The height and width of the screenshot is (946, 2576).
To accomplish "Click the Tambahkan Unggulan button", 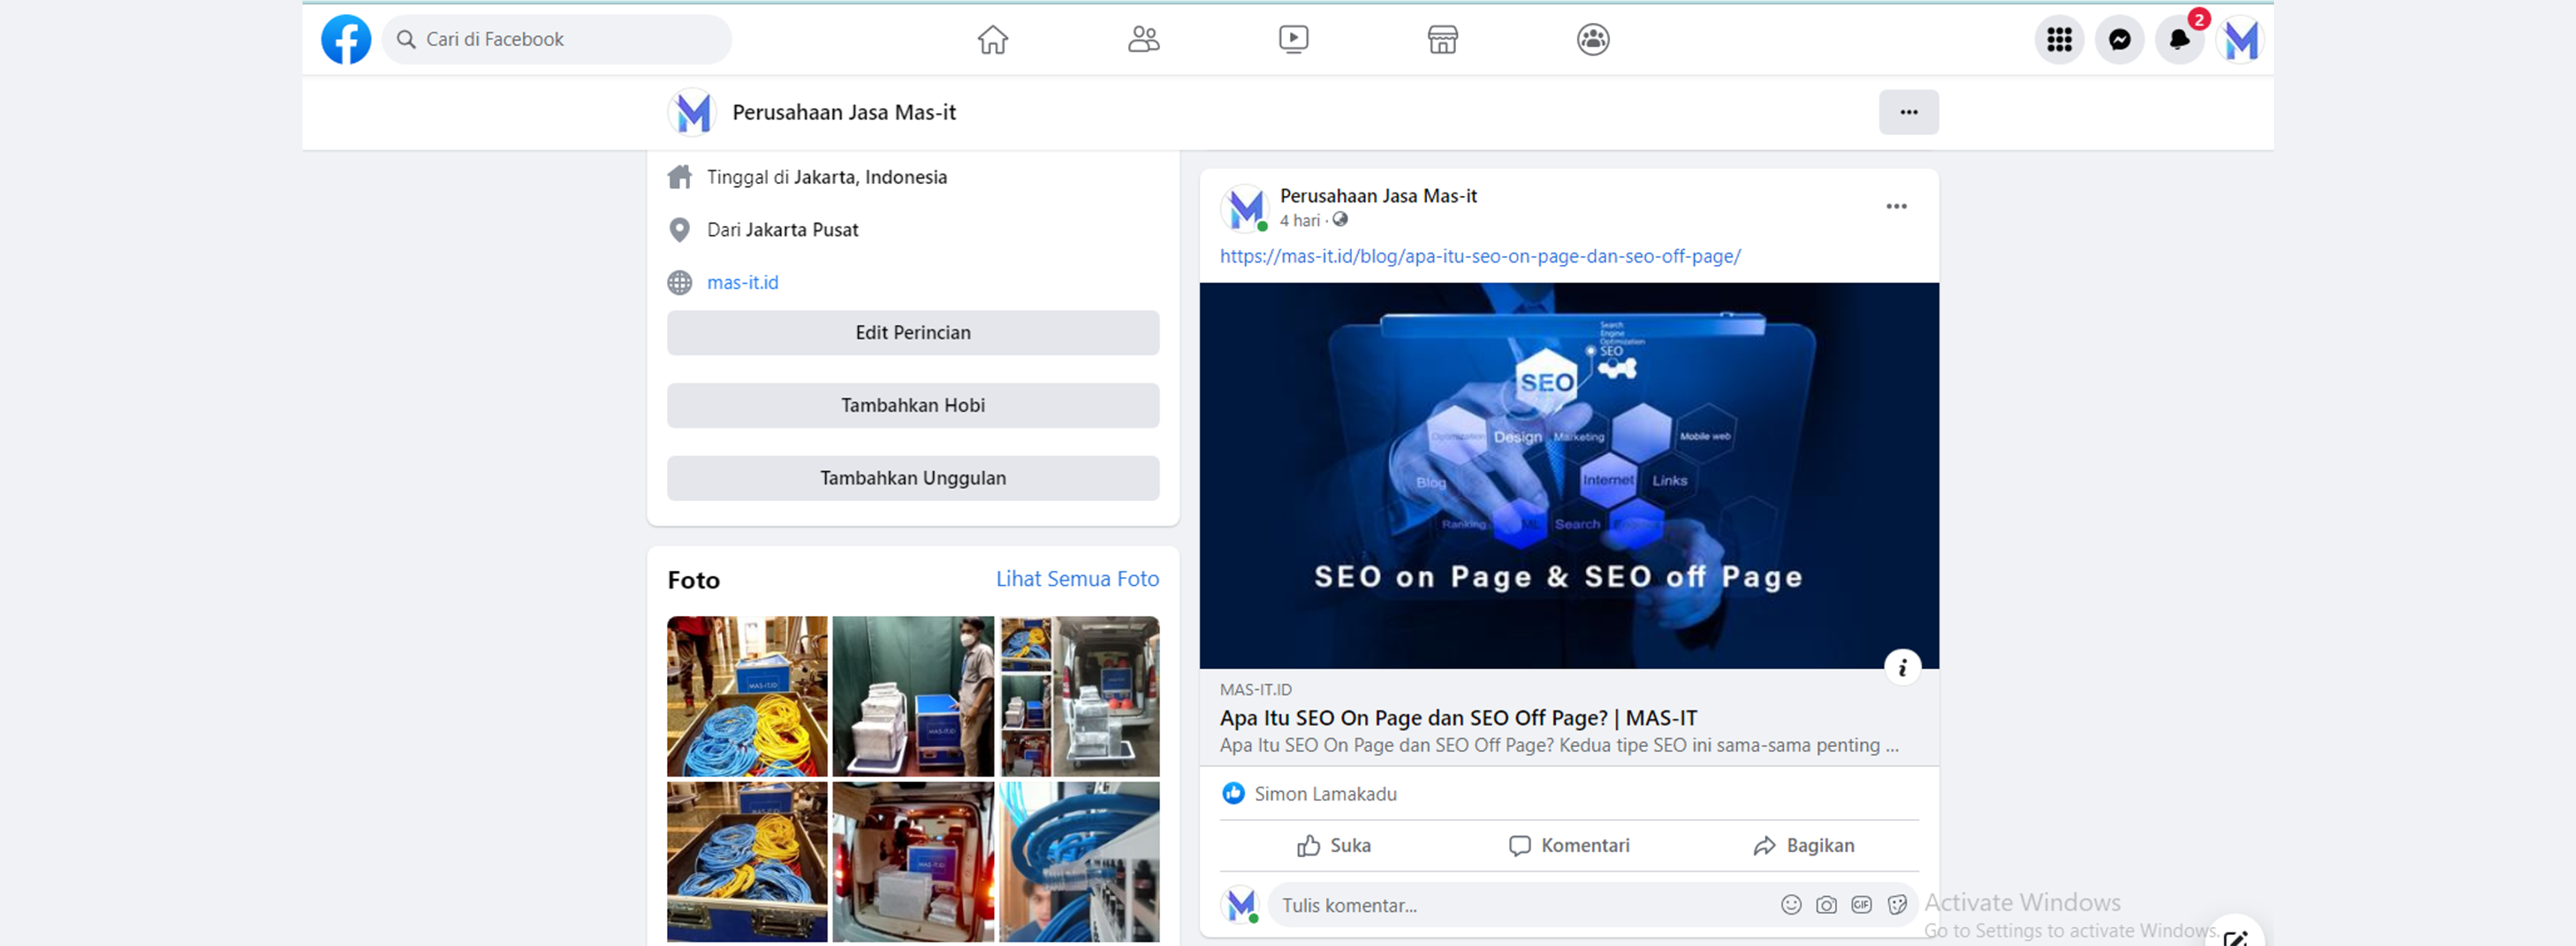I will click(x=913, y=479).
